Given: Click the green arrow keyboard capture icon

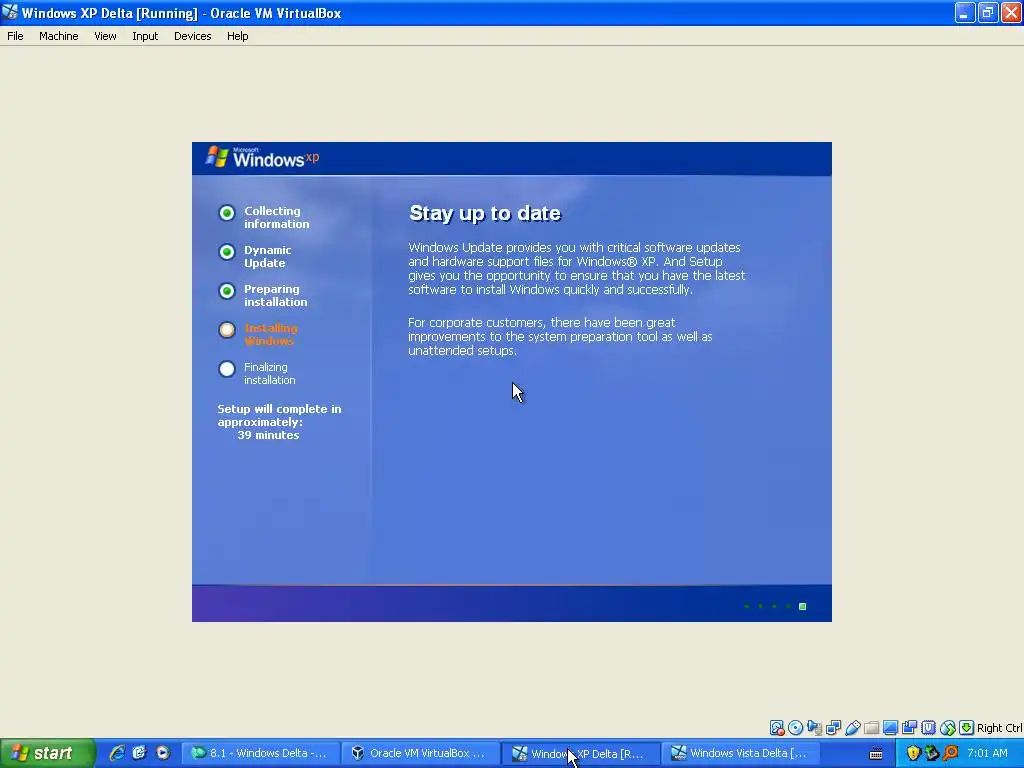Looking at the screenshot, I should 967,728.
